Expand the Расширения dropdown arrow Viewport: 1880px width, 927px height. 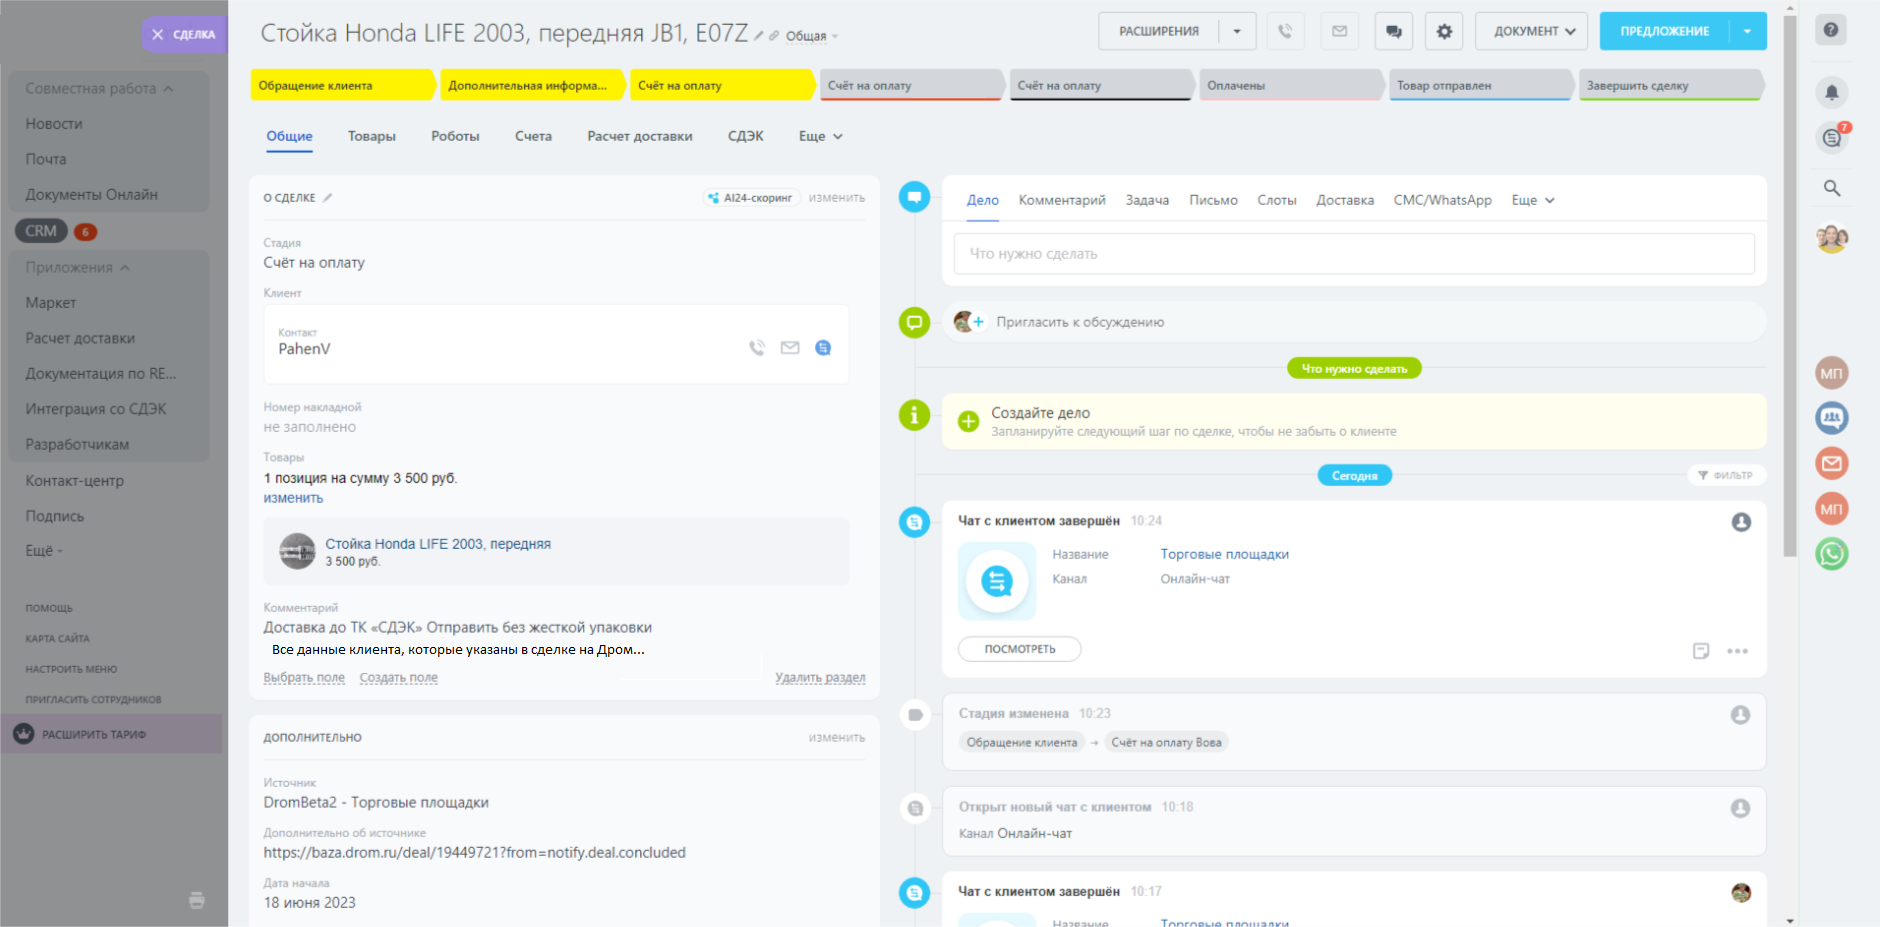[x=1237, y=31]
